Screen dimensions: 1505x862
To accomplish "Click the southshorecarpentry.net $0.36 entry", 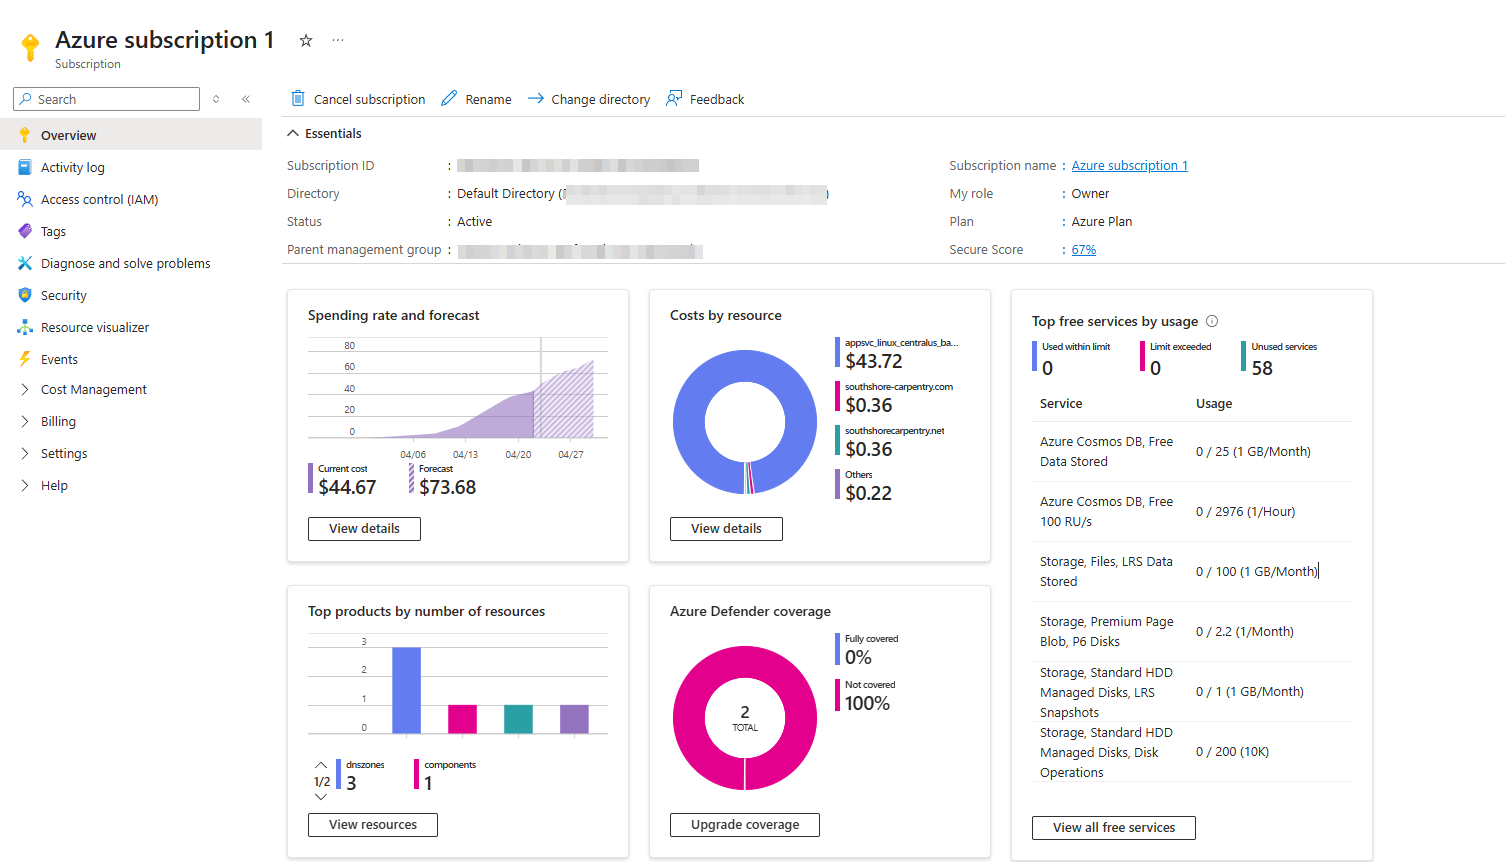I will click(891, 442).
